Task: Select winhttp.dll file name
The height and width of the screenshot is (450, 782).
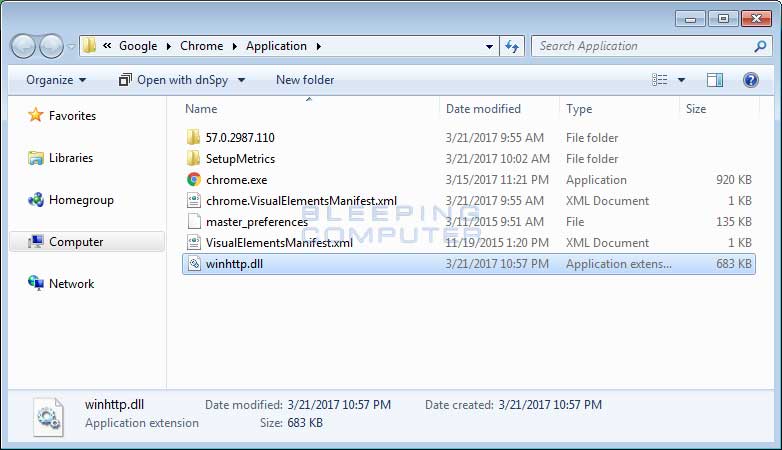Action: point(234,264)
